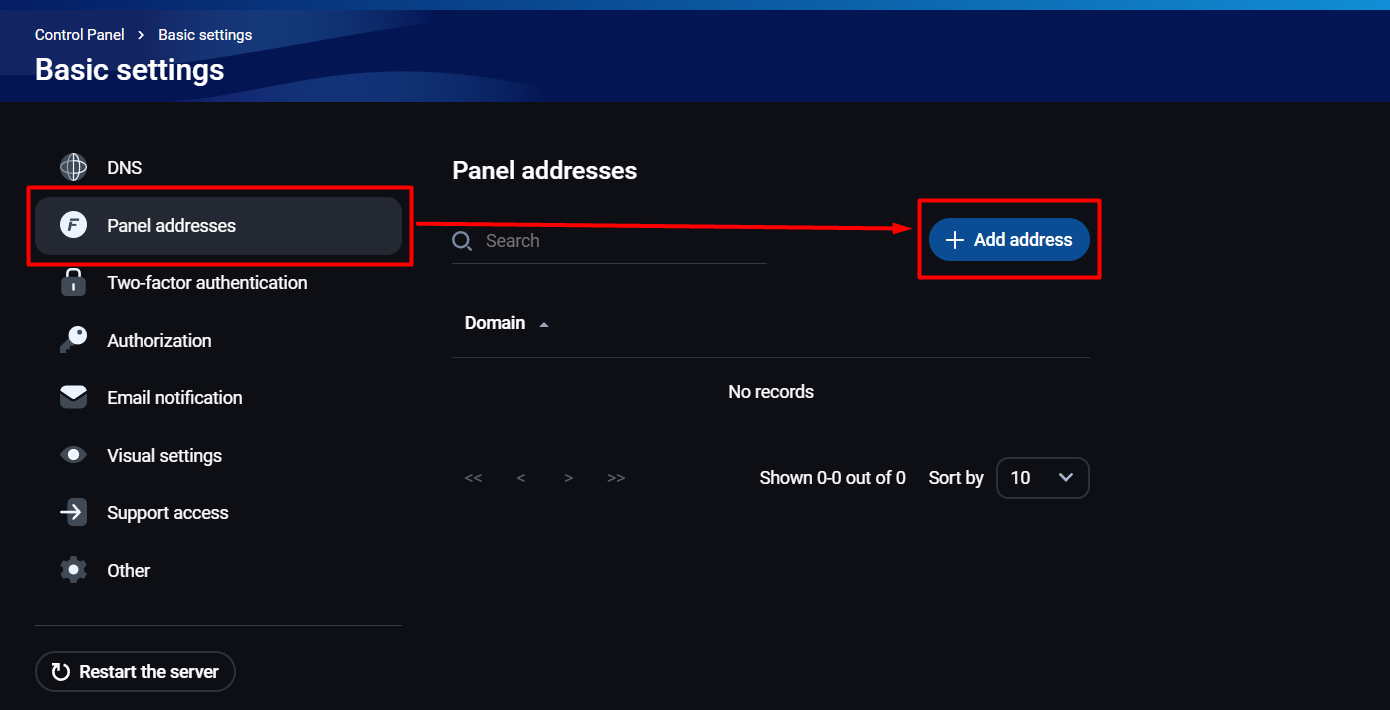Click the 'Basic settings' page title

(130, 70)
